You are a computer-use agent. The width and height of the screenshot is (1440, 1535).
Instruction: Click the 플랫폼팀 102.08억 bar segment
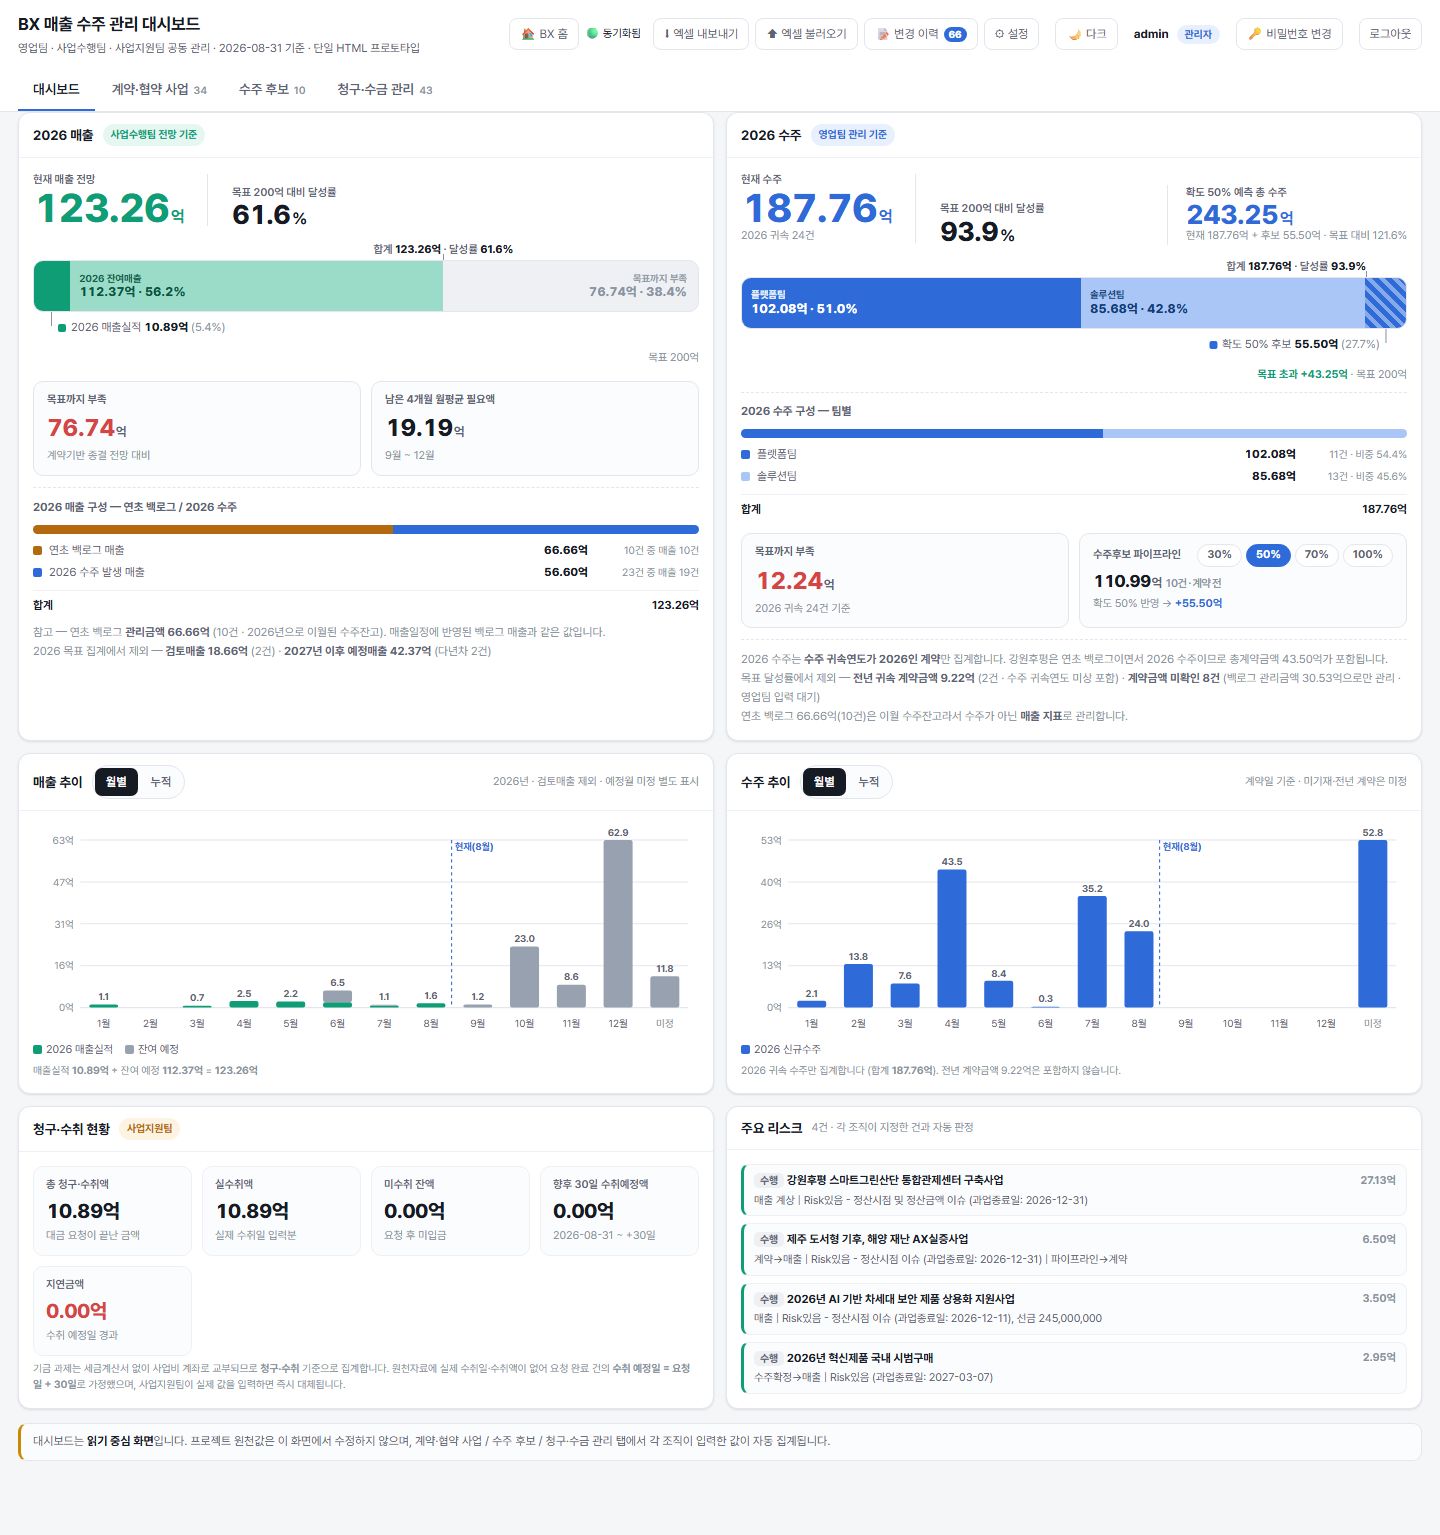(x=911, y=303)
